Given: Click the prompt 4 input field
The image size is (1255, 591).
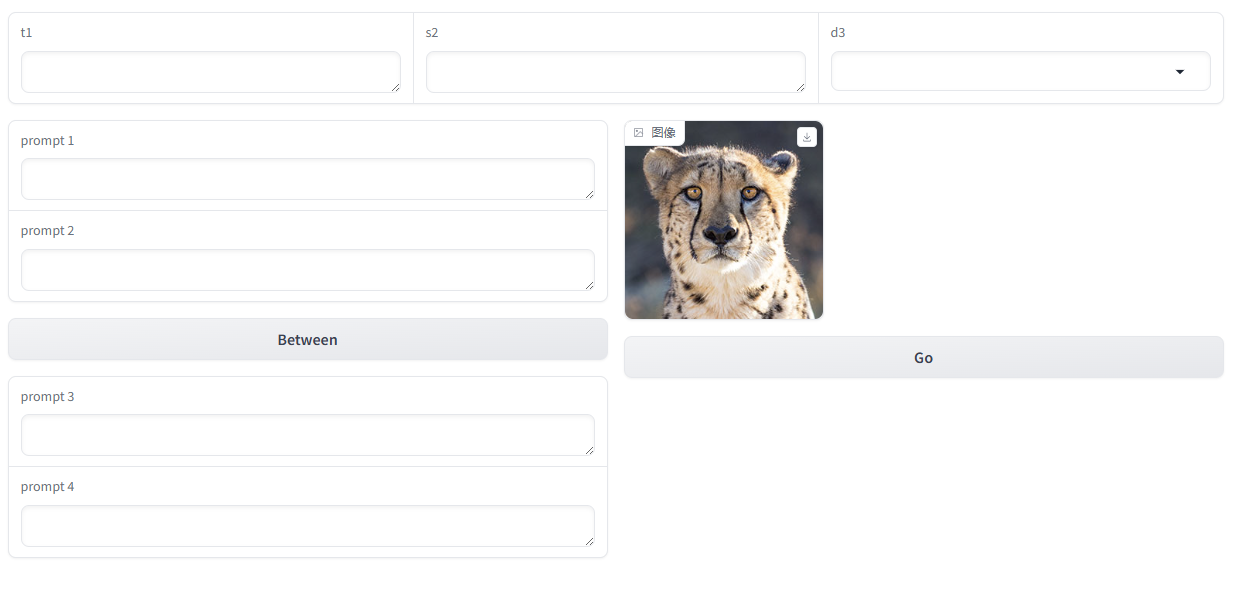Looking at the screenshot, I should click(x=308, y=526).
